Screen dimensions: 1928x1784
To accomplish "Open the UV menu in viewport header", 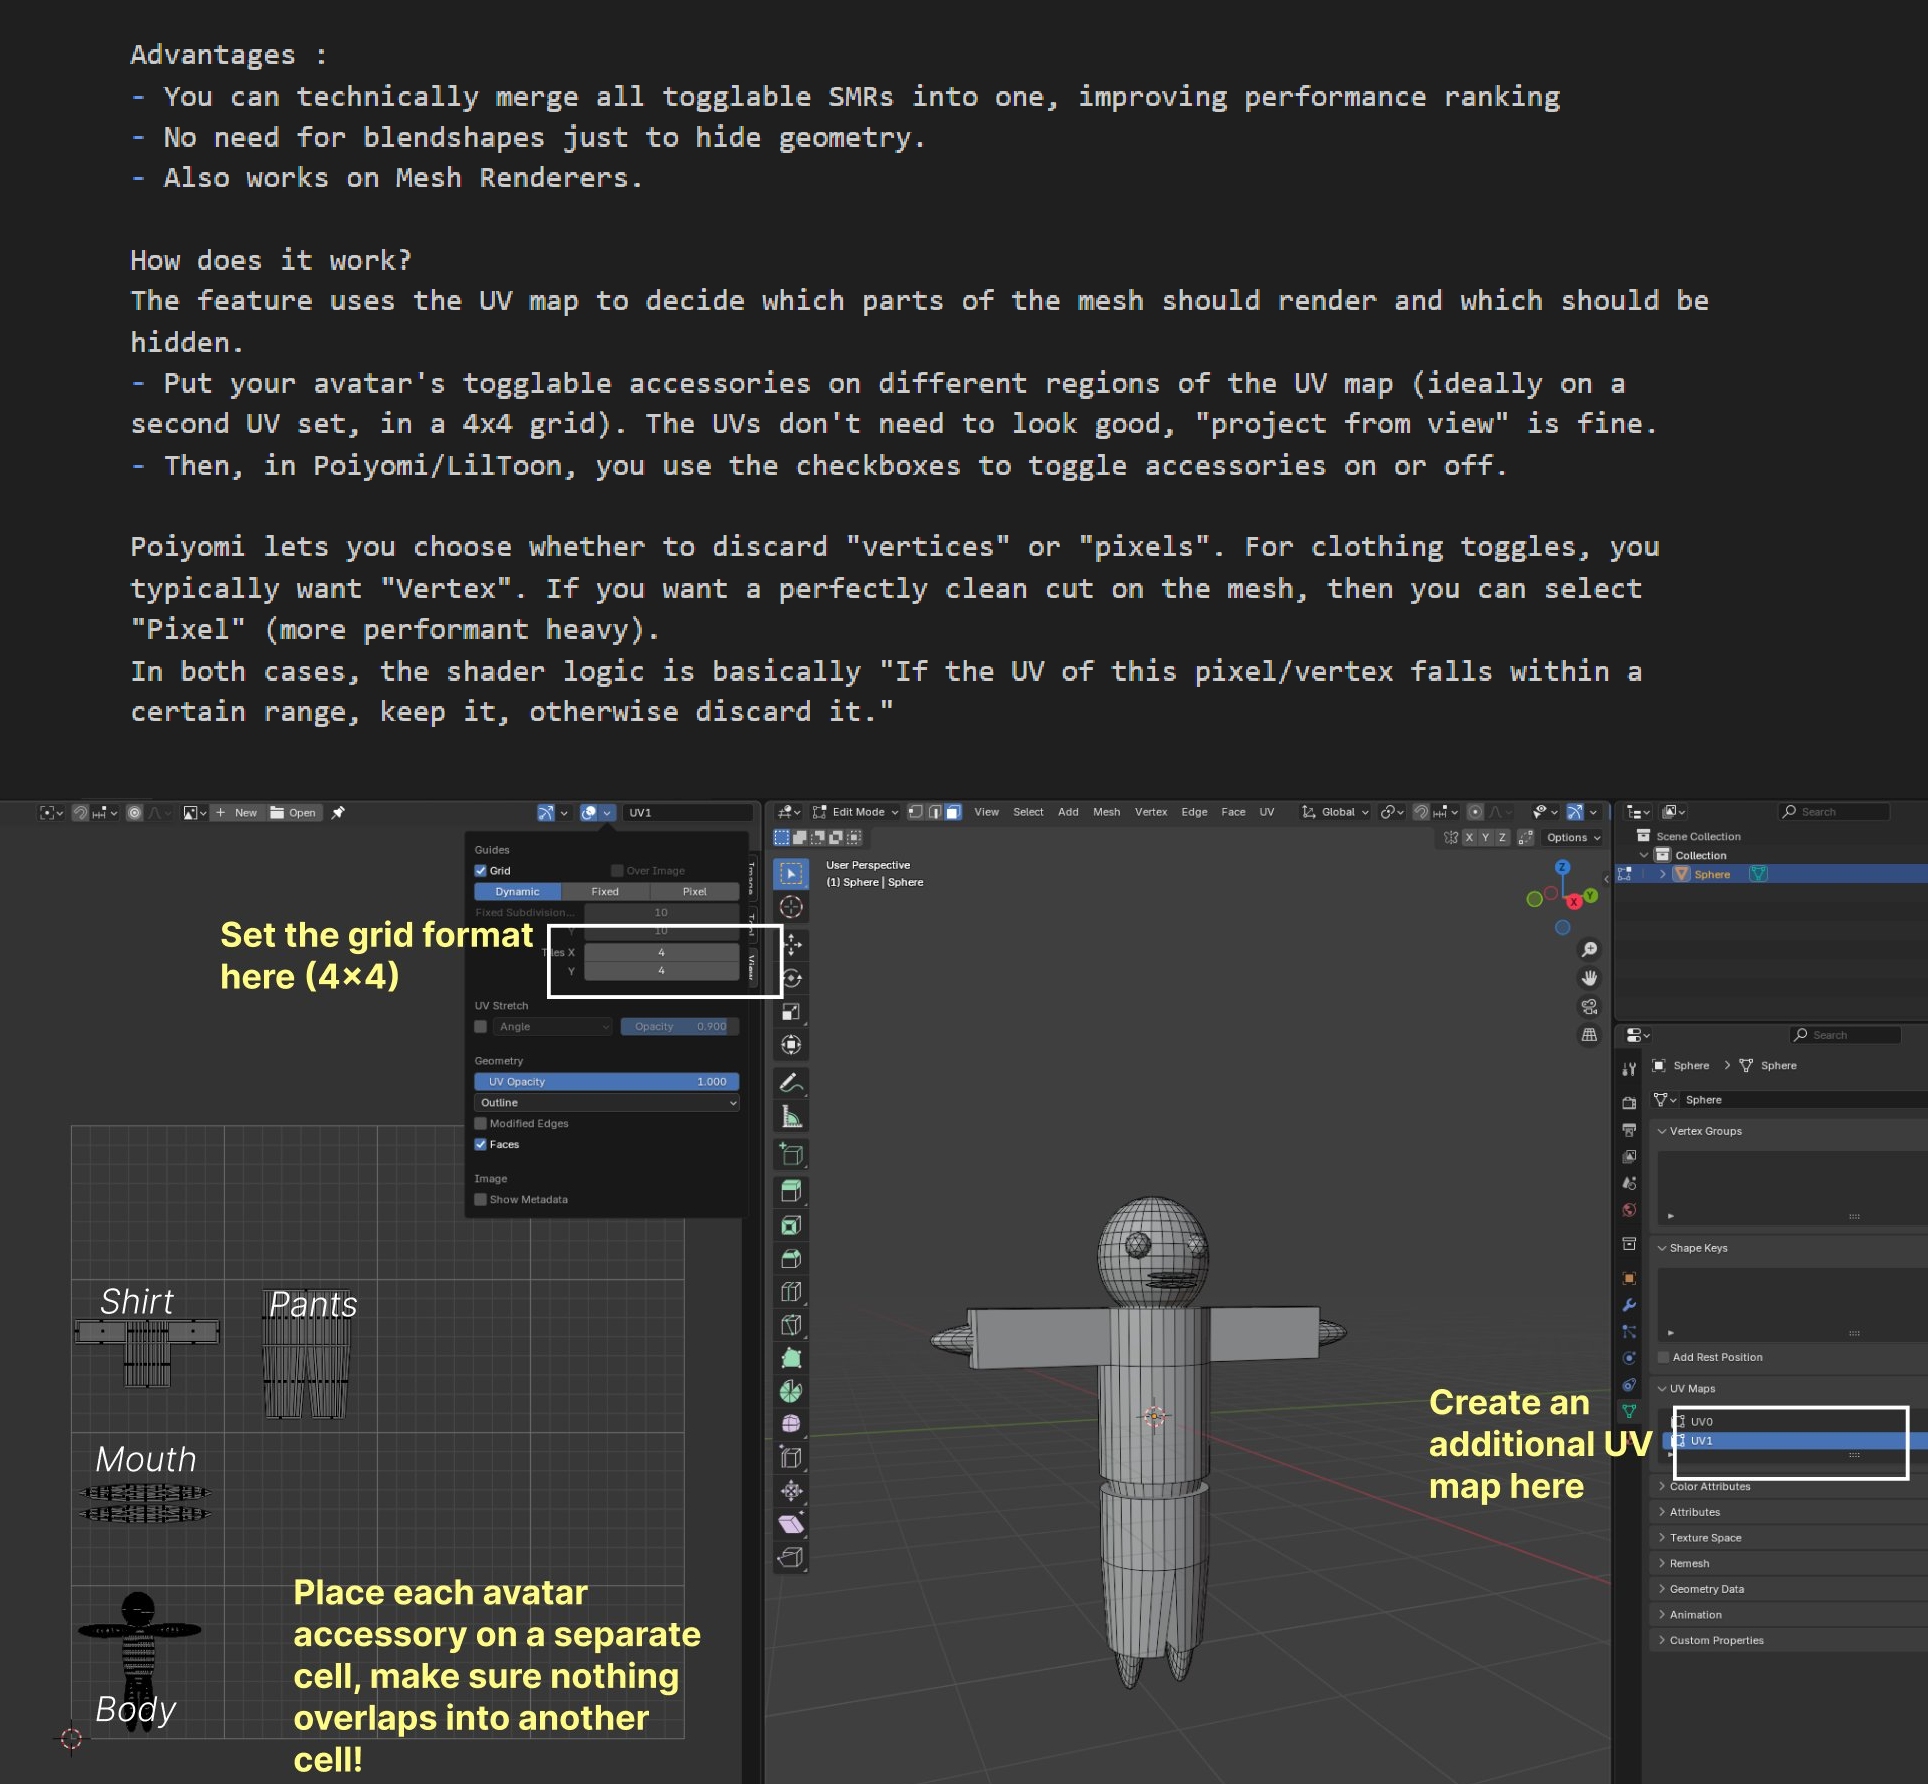I will 1266,812.
